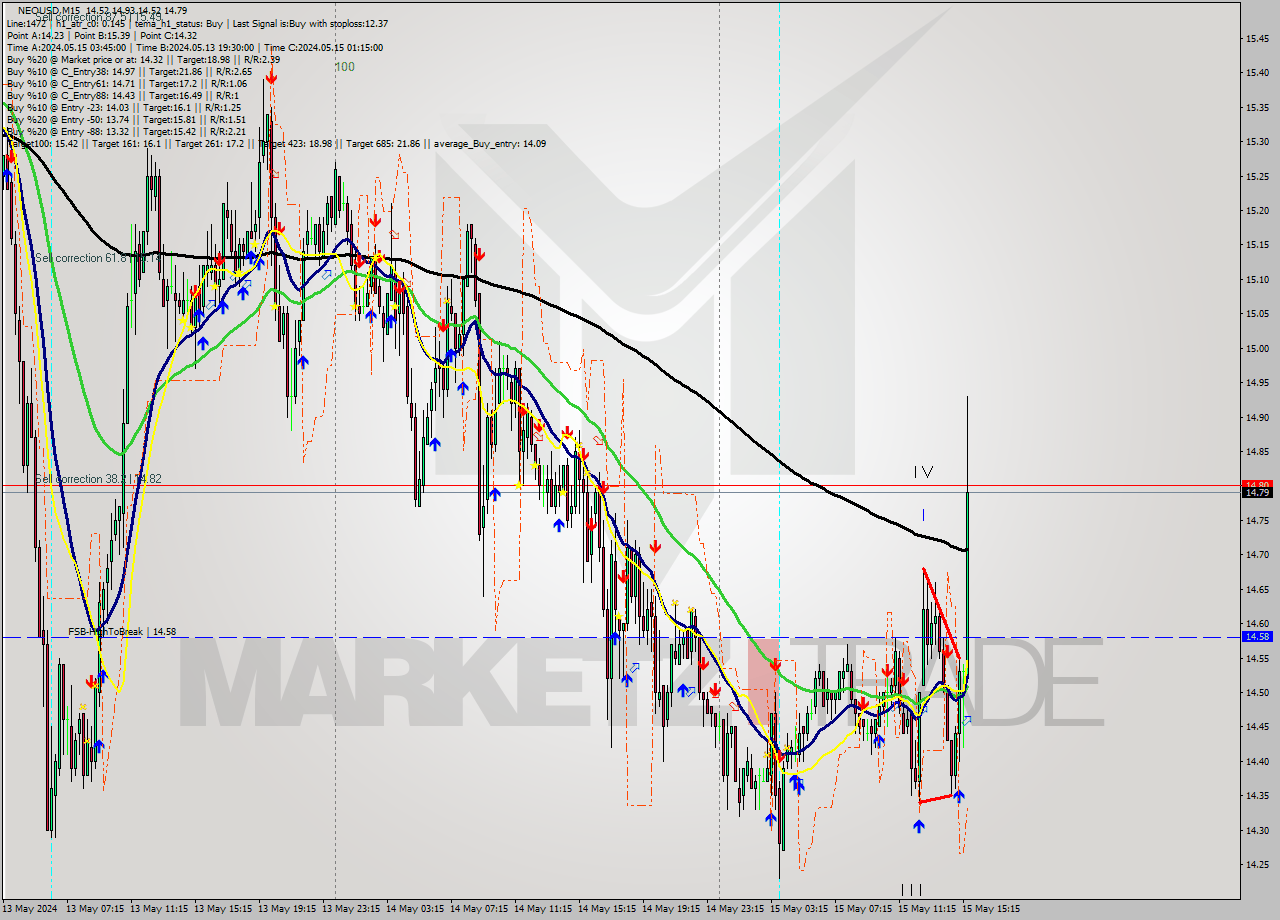
Task: Click the 14.70 price axis label
Action: (x=1257, y=554)
